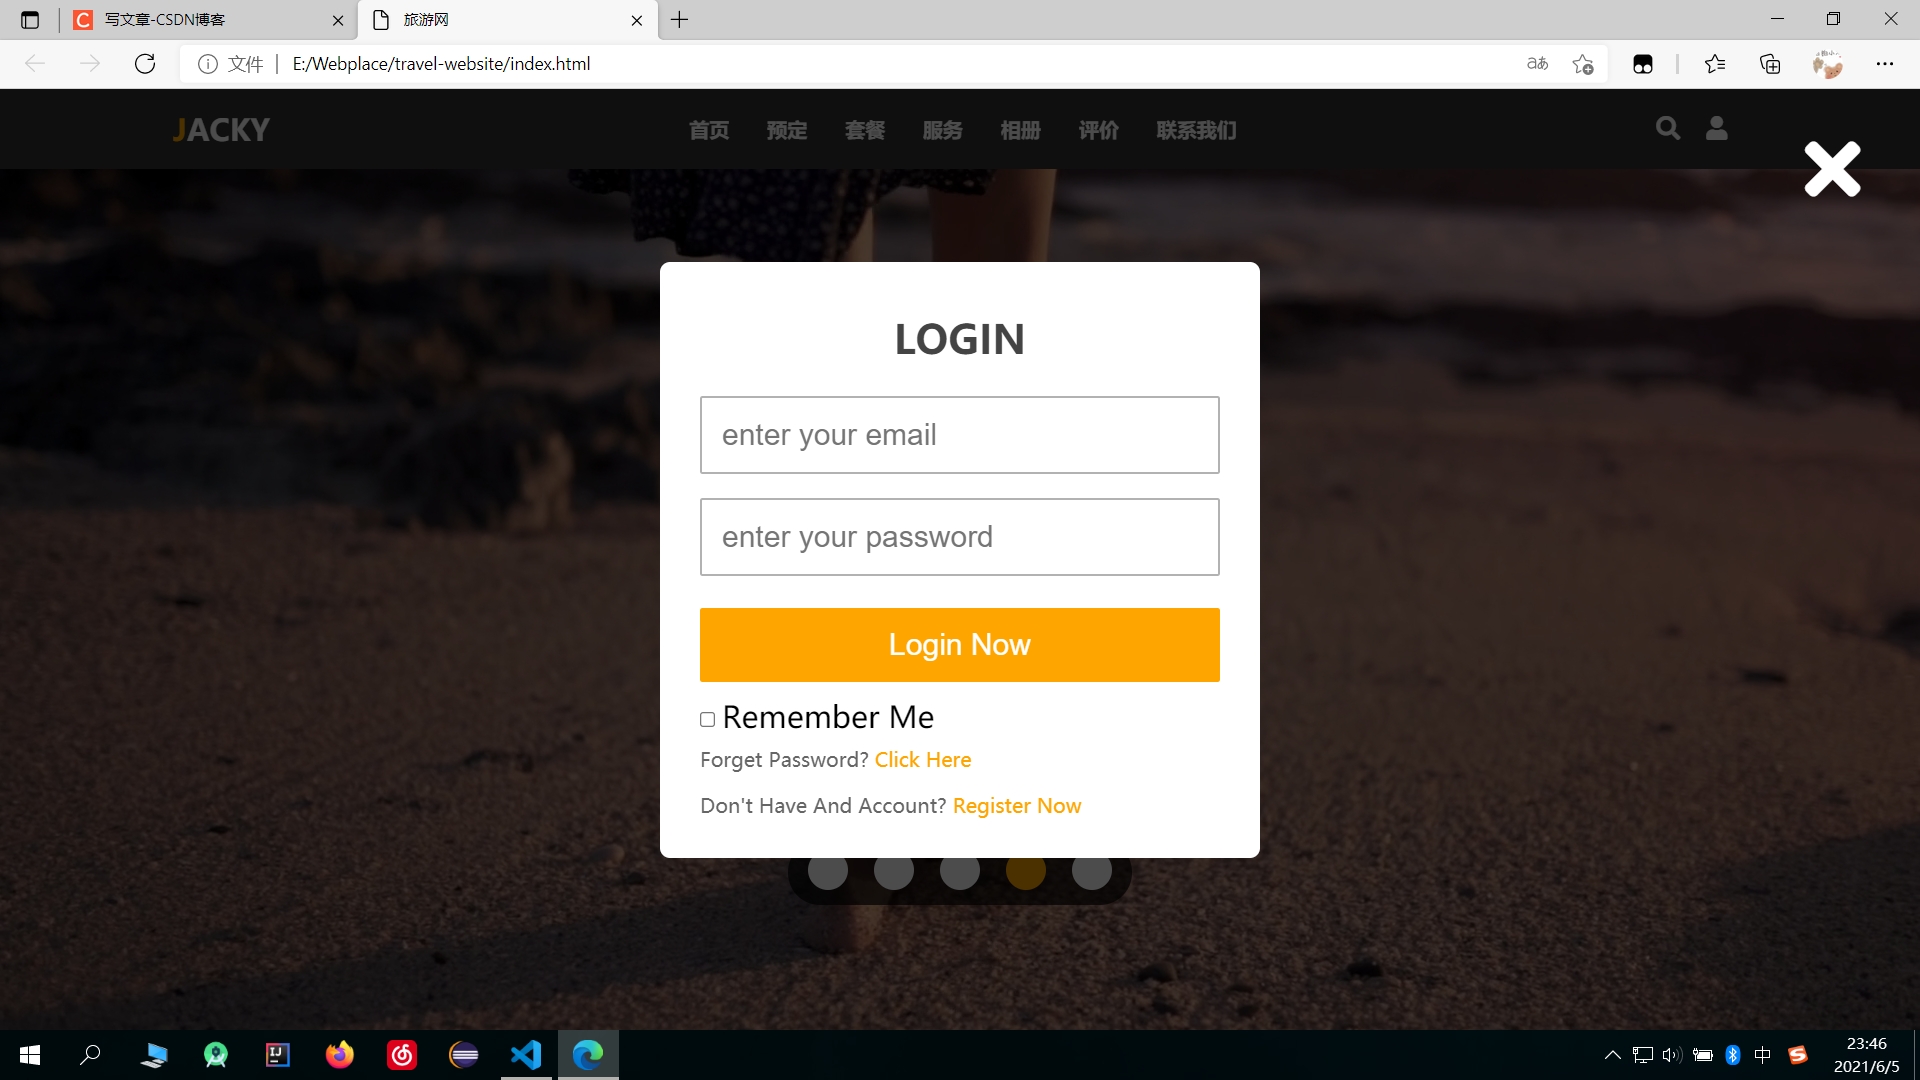The height and width of the screenshot is (1080, 1920).
Task: Open a new browser tab
Action: coord(680,20)
